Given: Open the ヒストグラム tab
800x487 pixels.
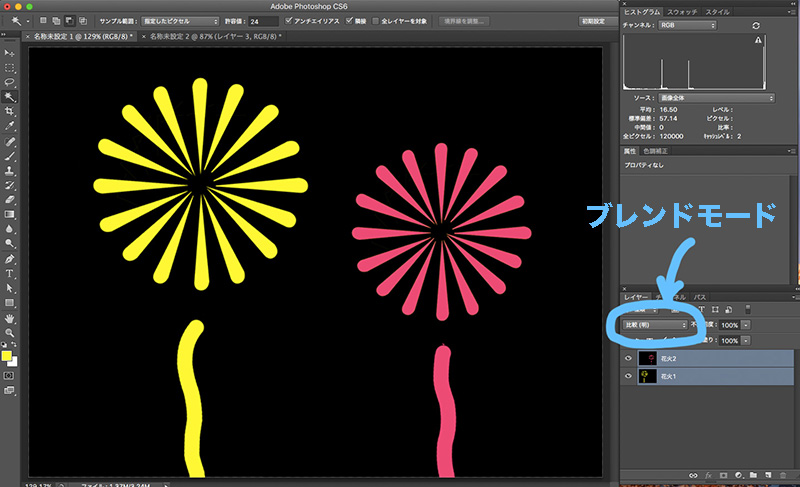Looking at the screenshot, I should pos(642,12).
